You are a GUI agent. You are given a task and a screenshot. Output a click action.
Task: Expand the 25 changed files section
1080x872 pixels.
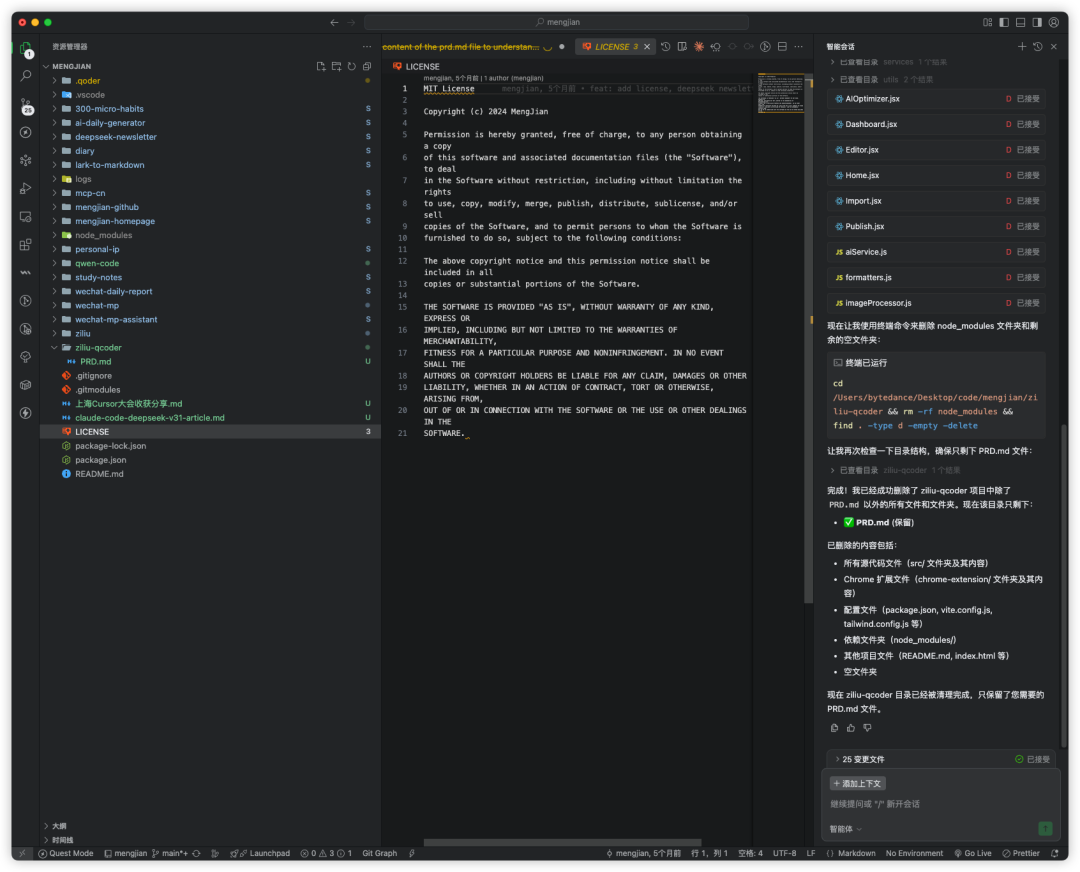point(863,759)
